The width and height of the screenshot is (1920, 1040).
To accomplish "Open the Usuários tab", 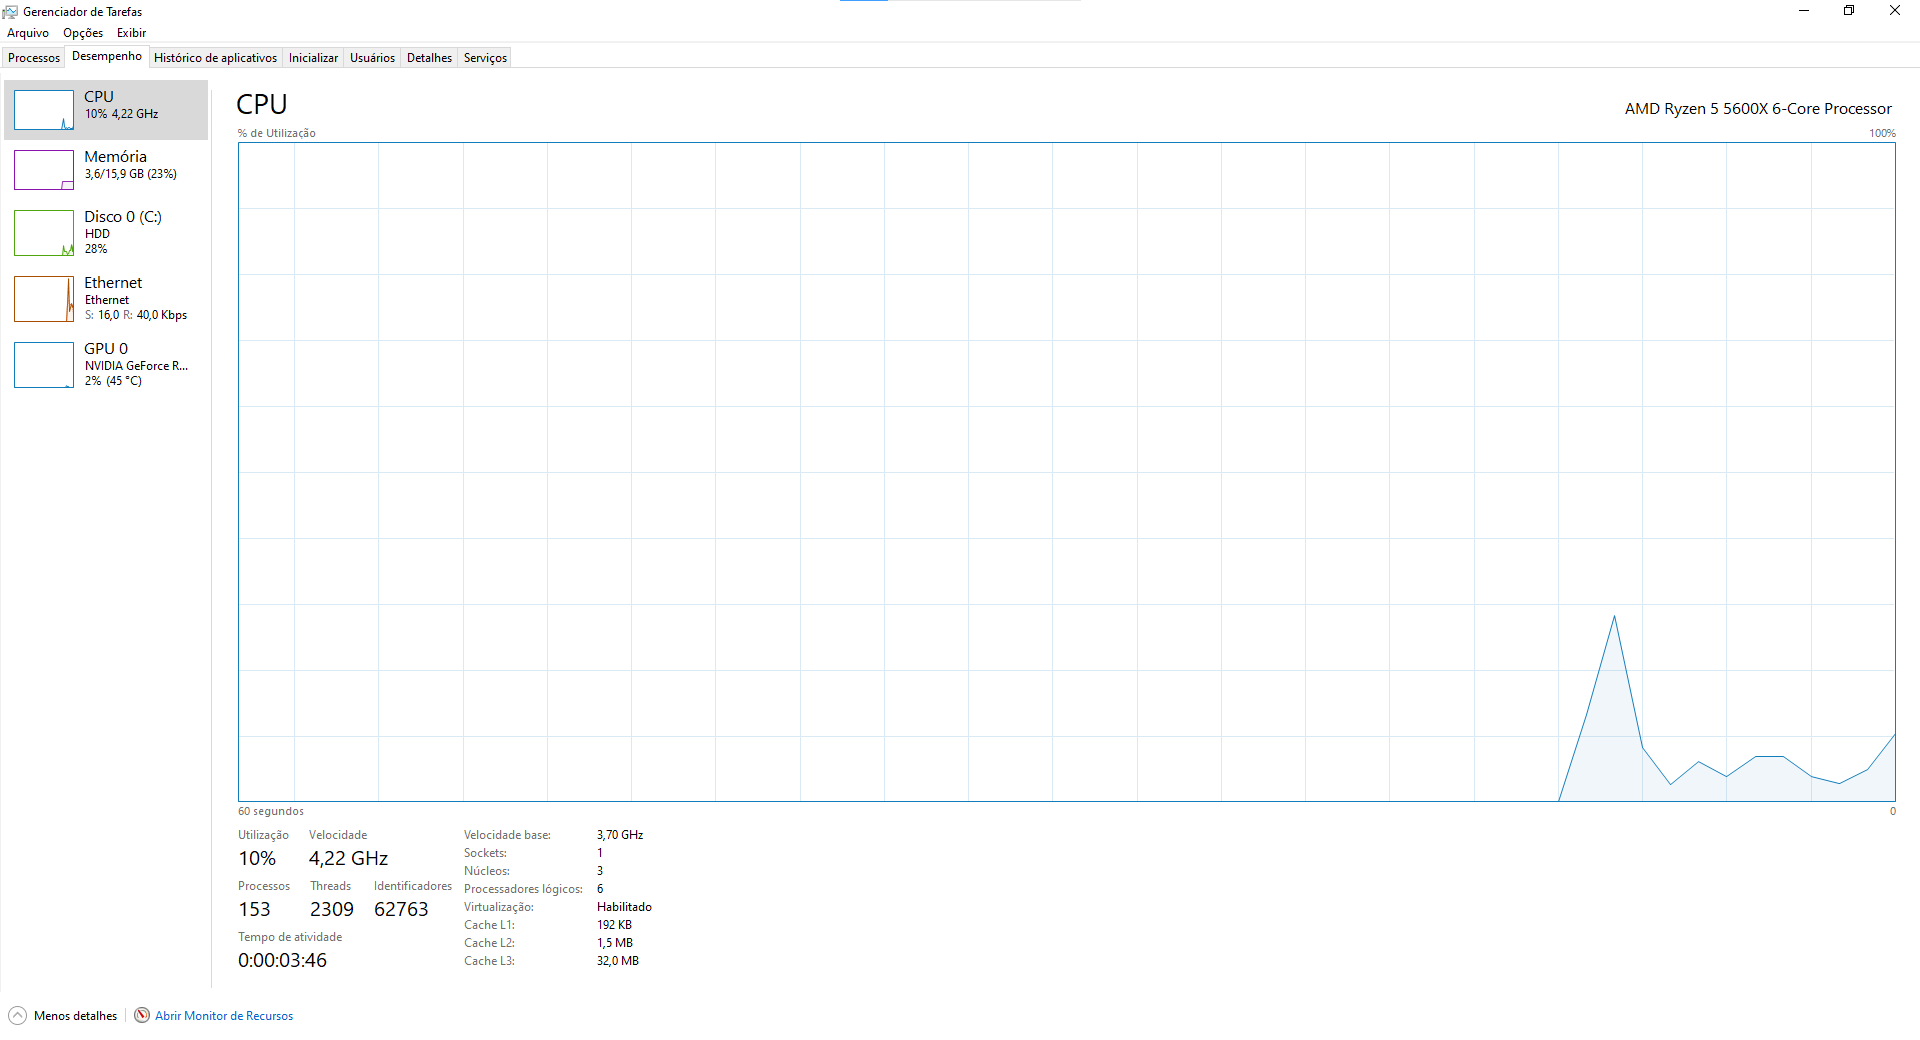I will click(x=372, y=58).
